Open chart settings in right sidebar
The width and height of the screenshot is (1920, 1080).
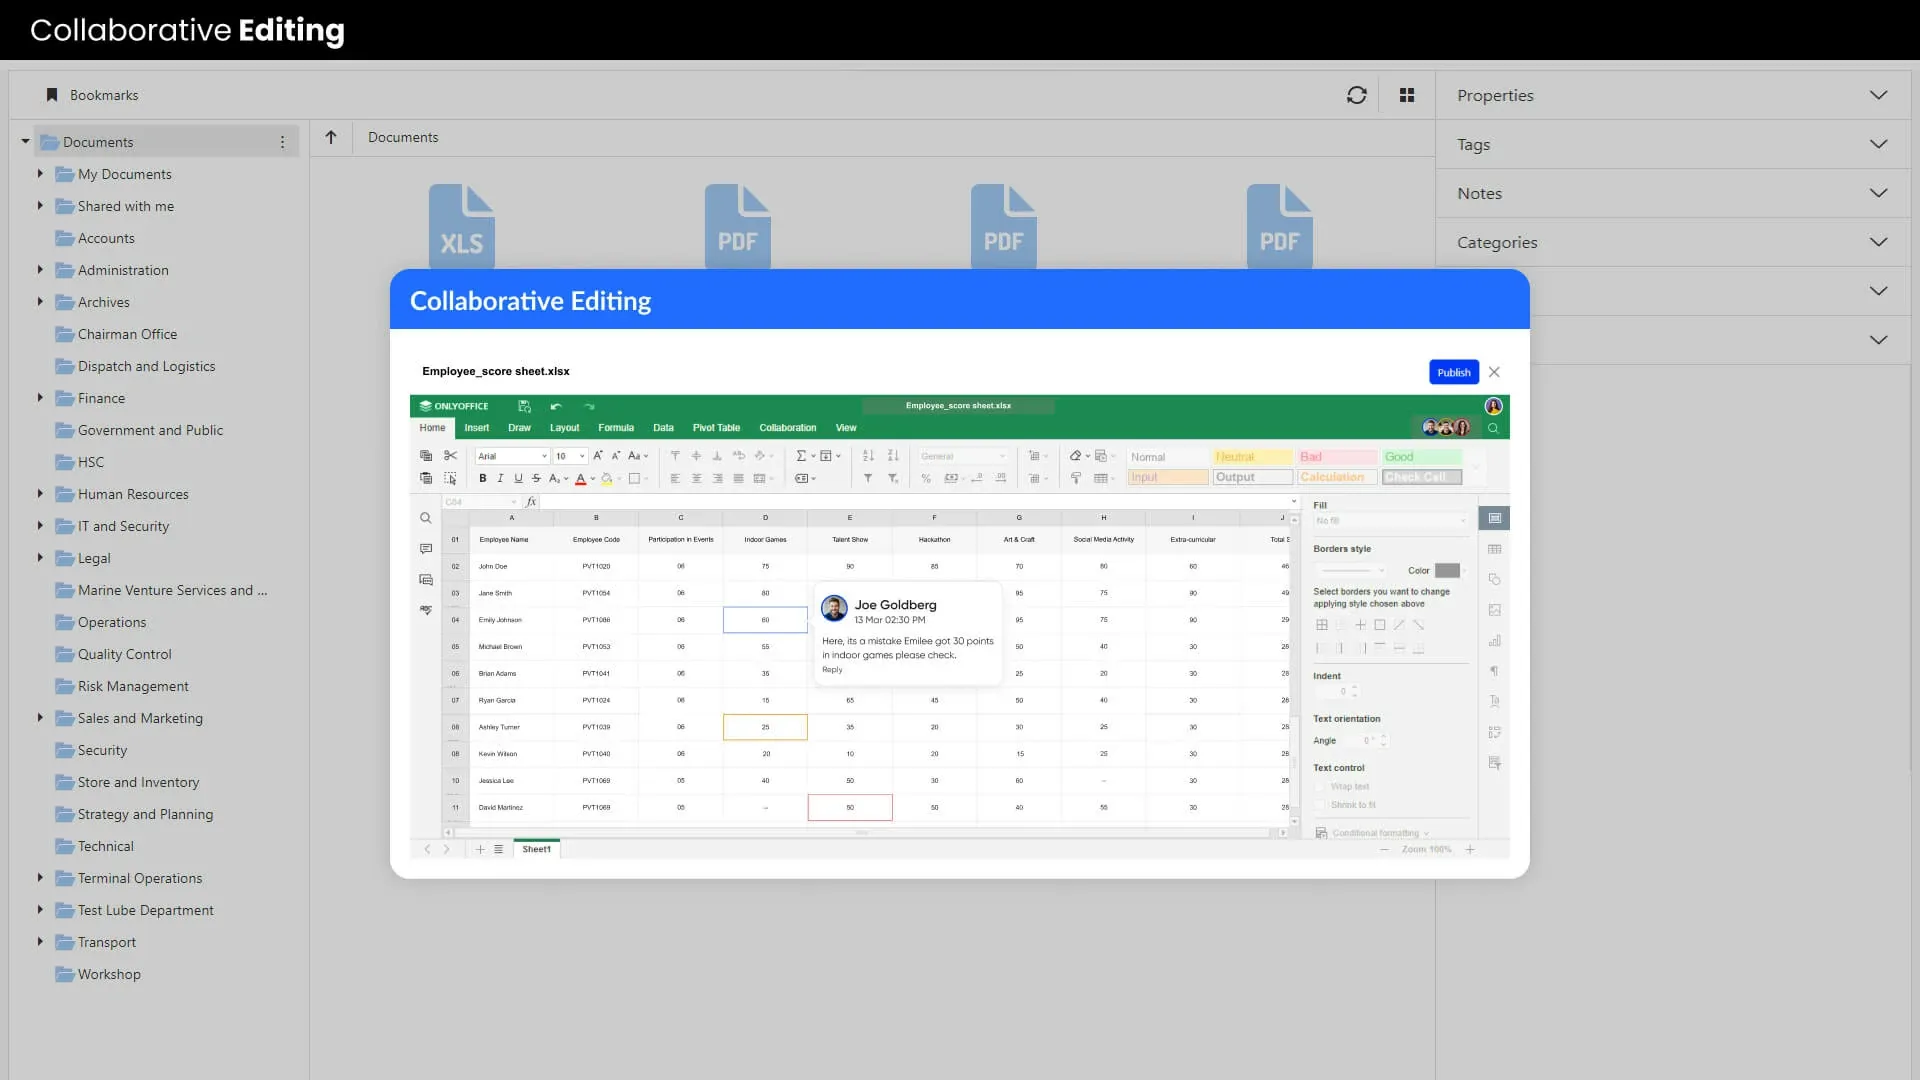coord(1494,641)
